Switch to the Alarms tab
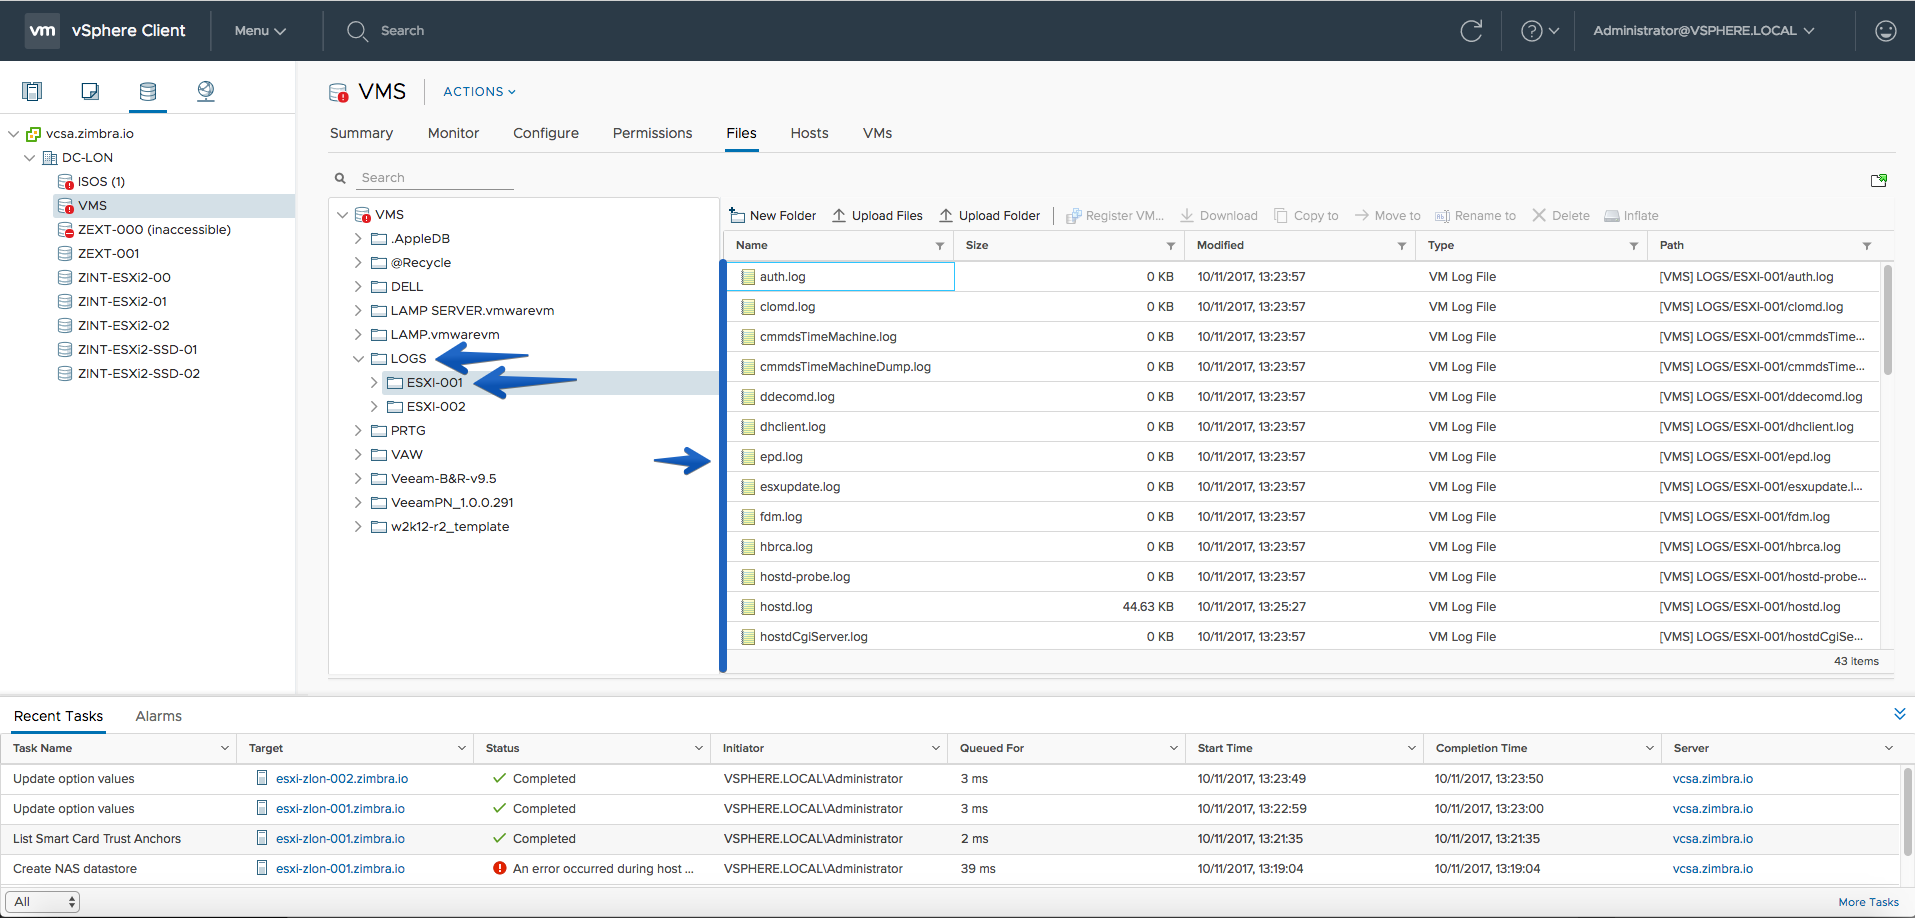Image resolution: width=1915 pixels, height=918 pixels. tap(159, 717)
